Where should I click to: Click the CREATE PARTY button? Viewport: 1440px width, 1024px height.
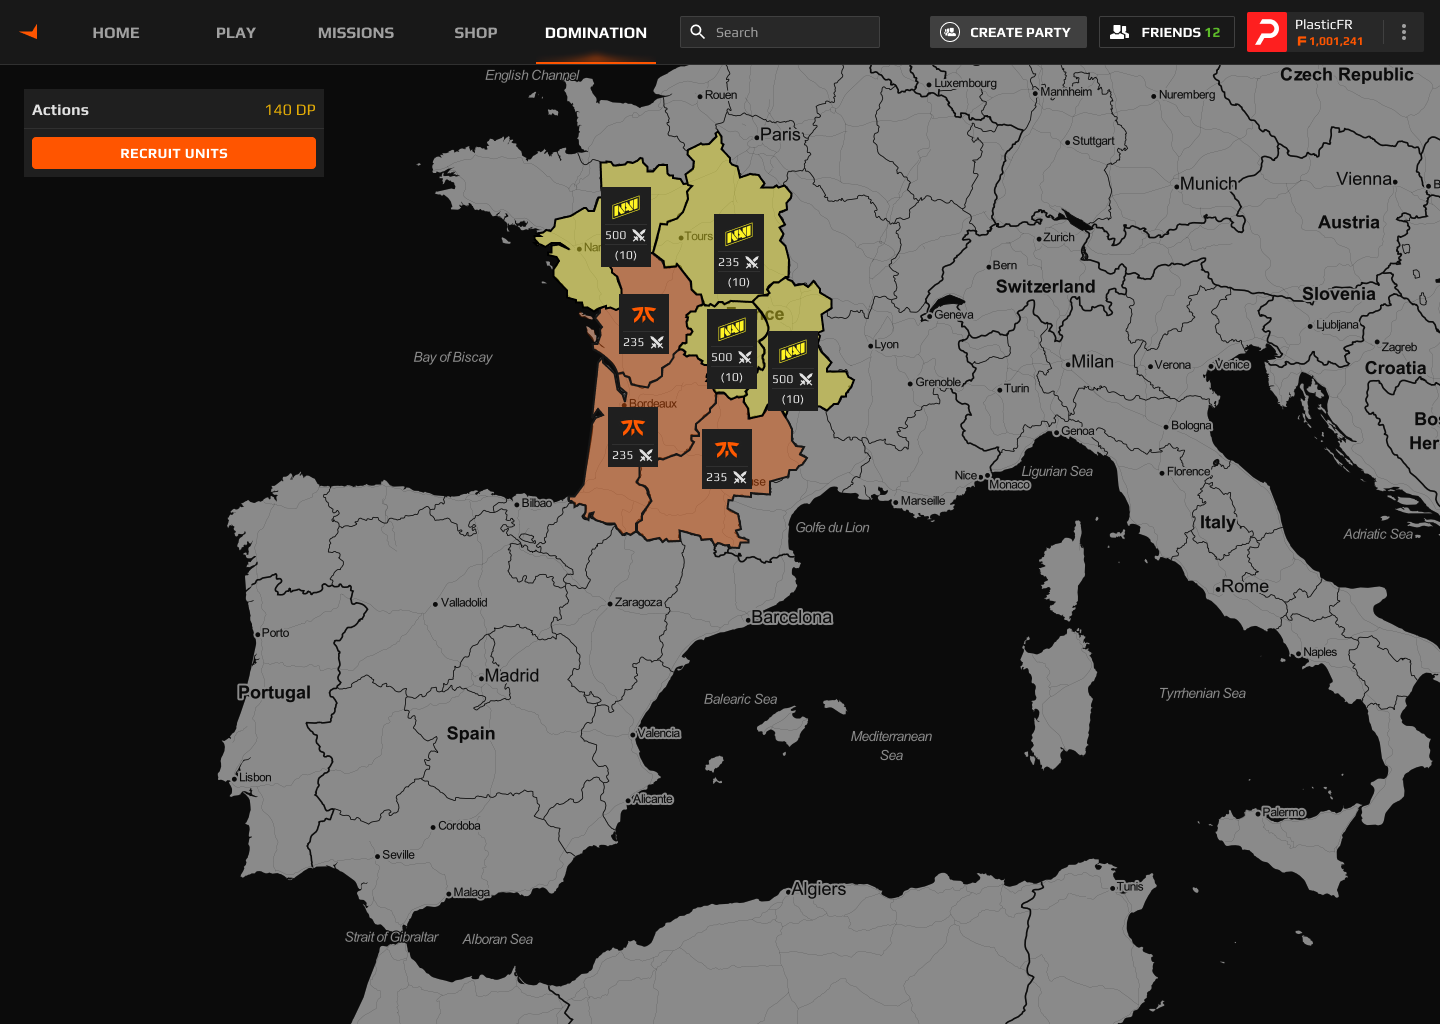(x=1008, y=32)
